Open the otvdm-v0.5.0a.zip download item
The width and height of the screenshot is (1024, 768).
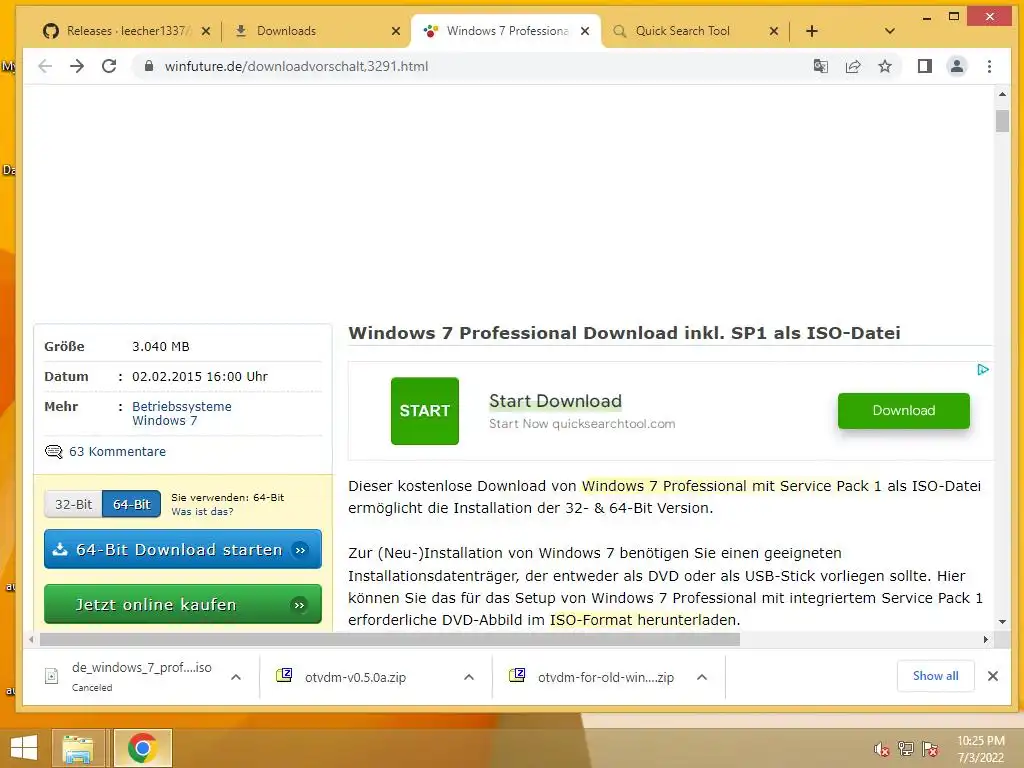click(356, 677)
